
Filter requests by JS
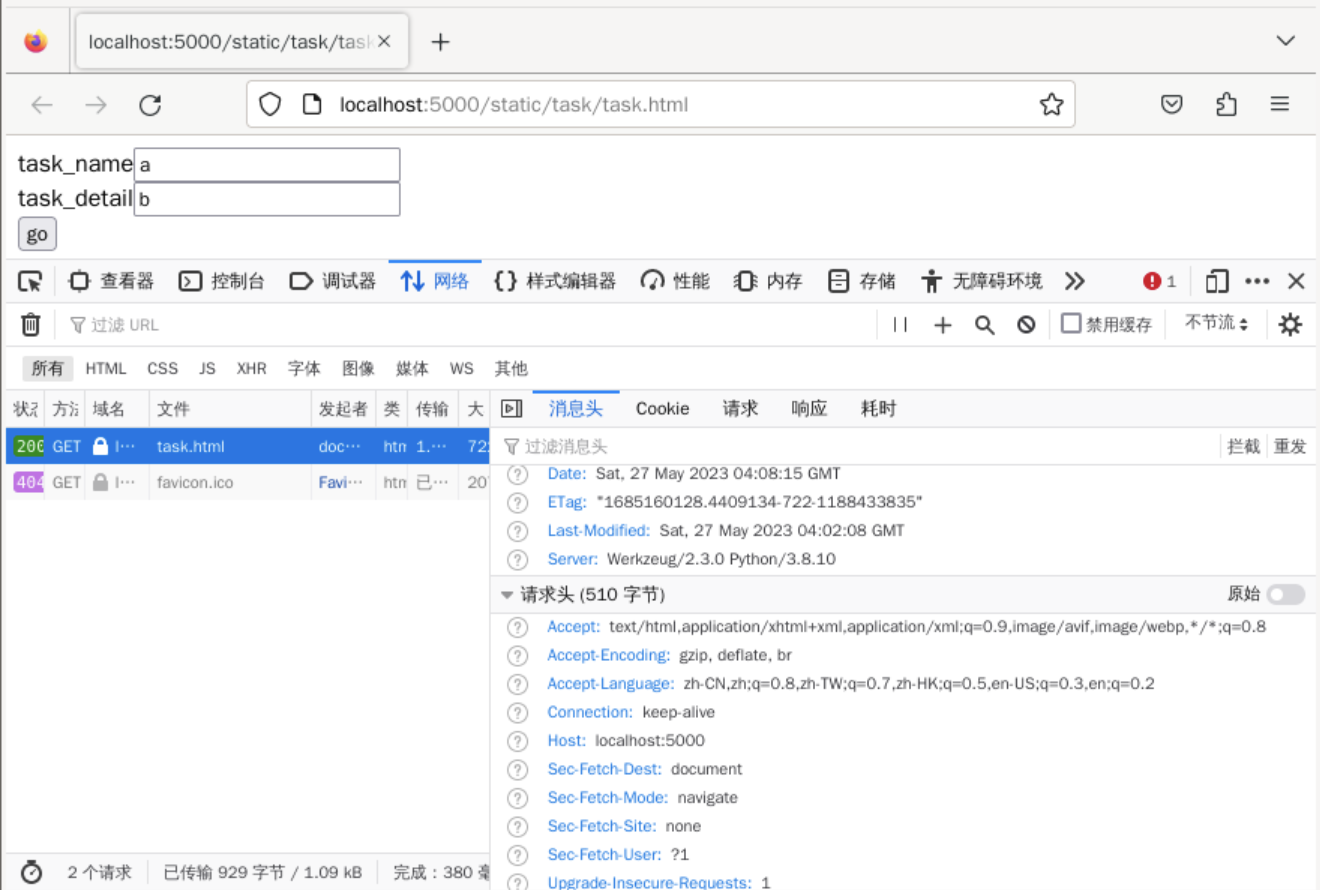tap(207, 368)
